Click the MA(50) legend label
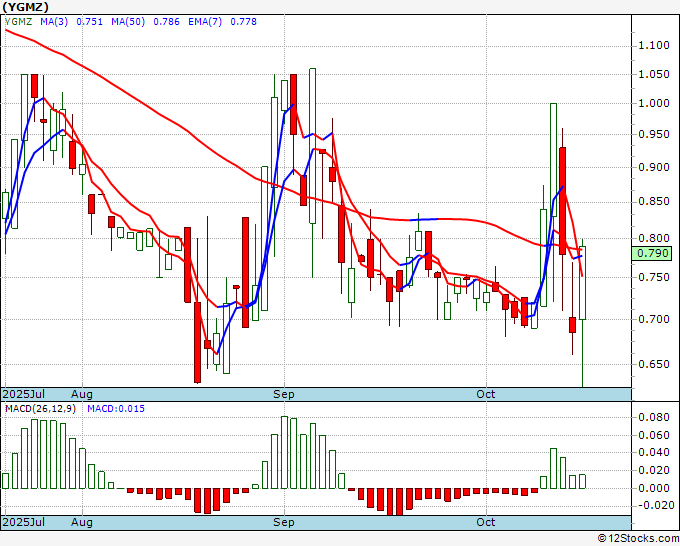Image resolution: width=680 pixels, height=546 pixels. 128,22
